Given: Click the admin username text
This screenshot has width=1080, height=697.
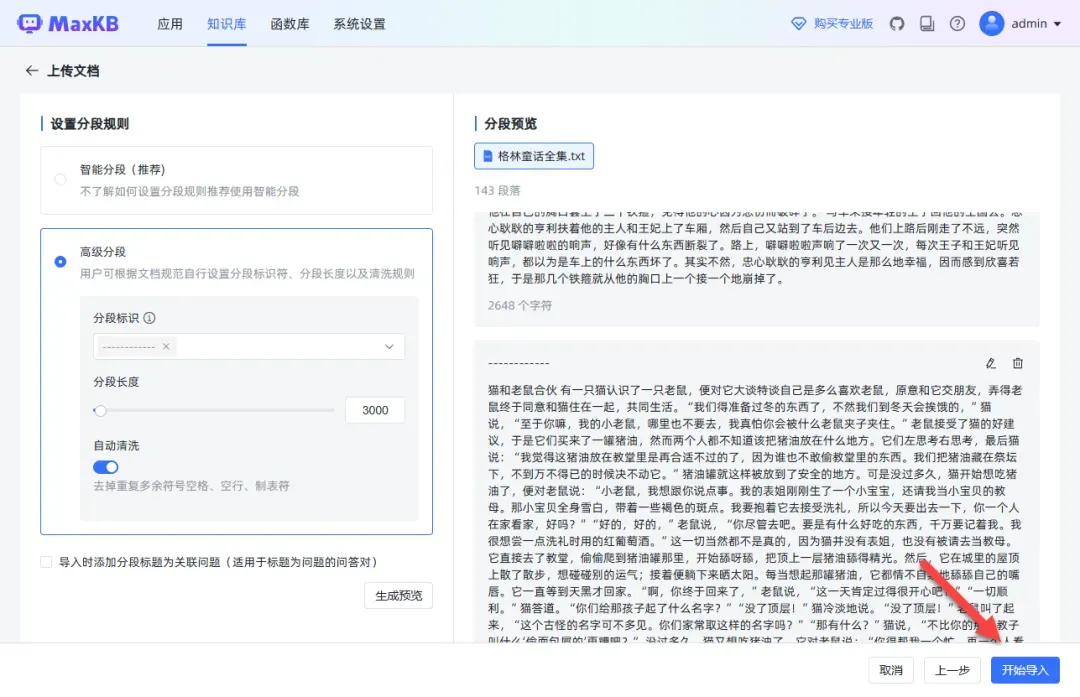Looking at the screenshot, I should click(x=1029, y=23).
